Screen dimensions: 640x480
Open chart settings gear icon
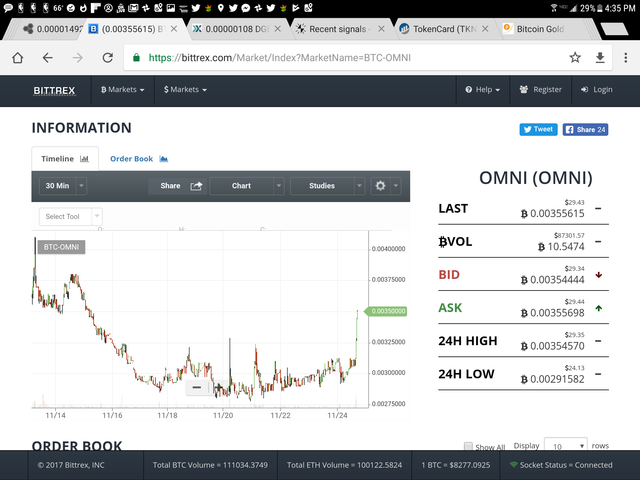click(380, 186)
